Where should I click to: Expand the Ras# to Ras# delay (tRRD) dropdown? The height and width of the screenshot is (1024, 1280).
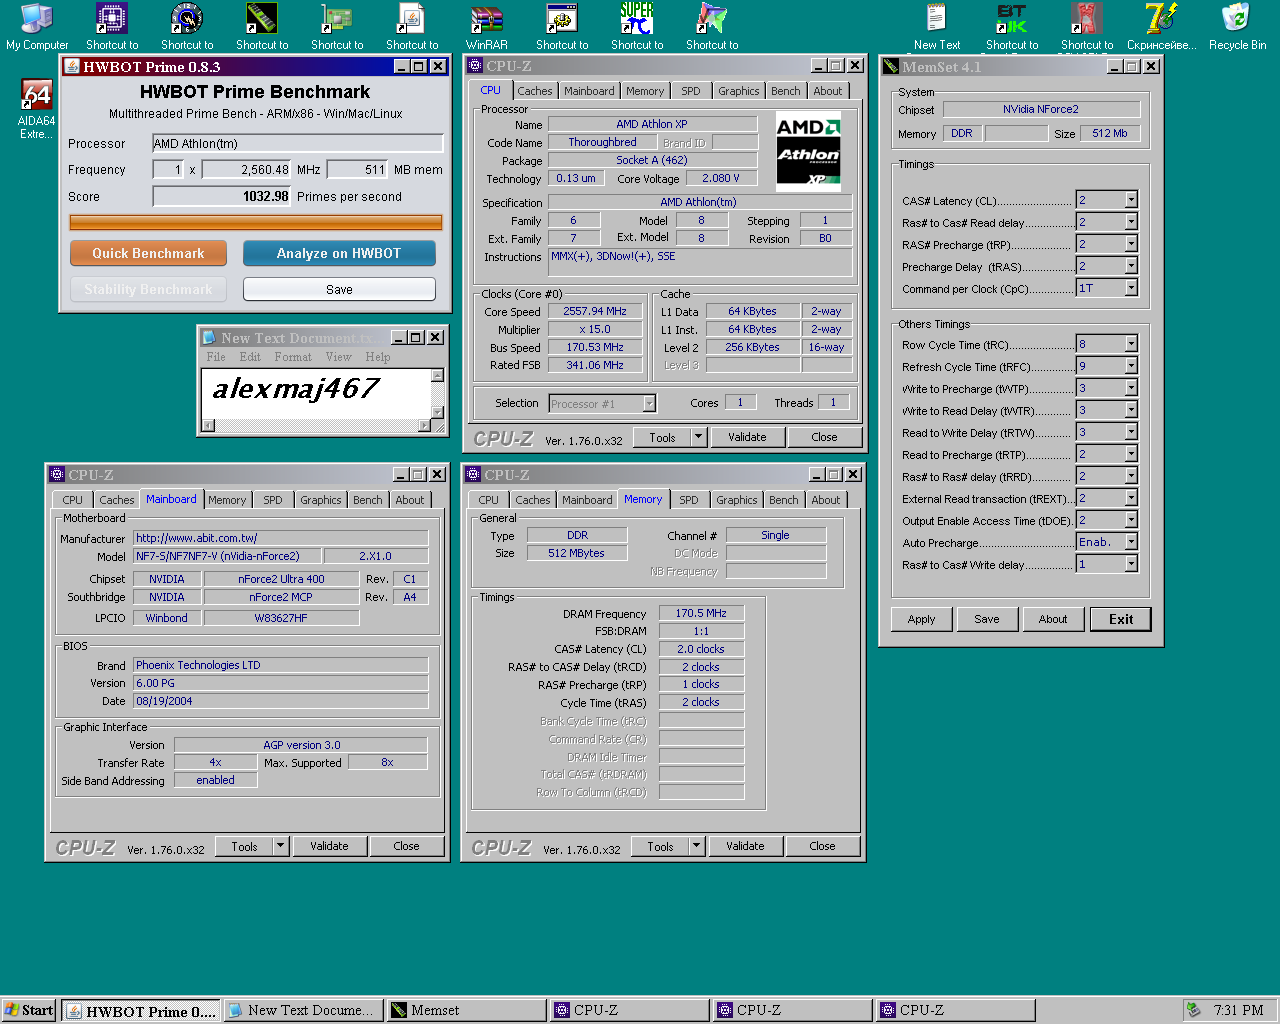(1131, 476)
